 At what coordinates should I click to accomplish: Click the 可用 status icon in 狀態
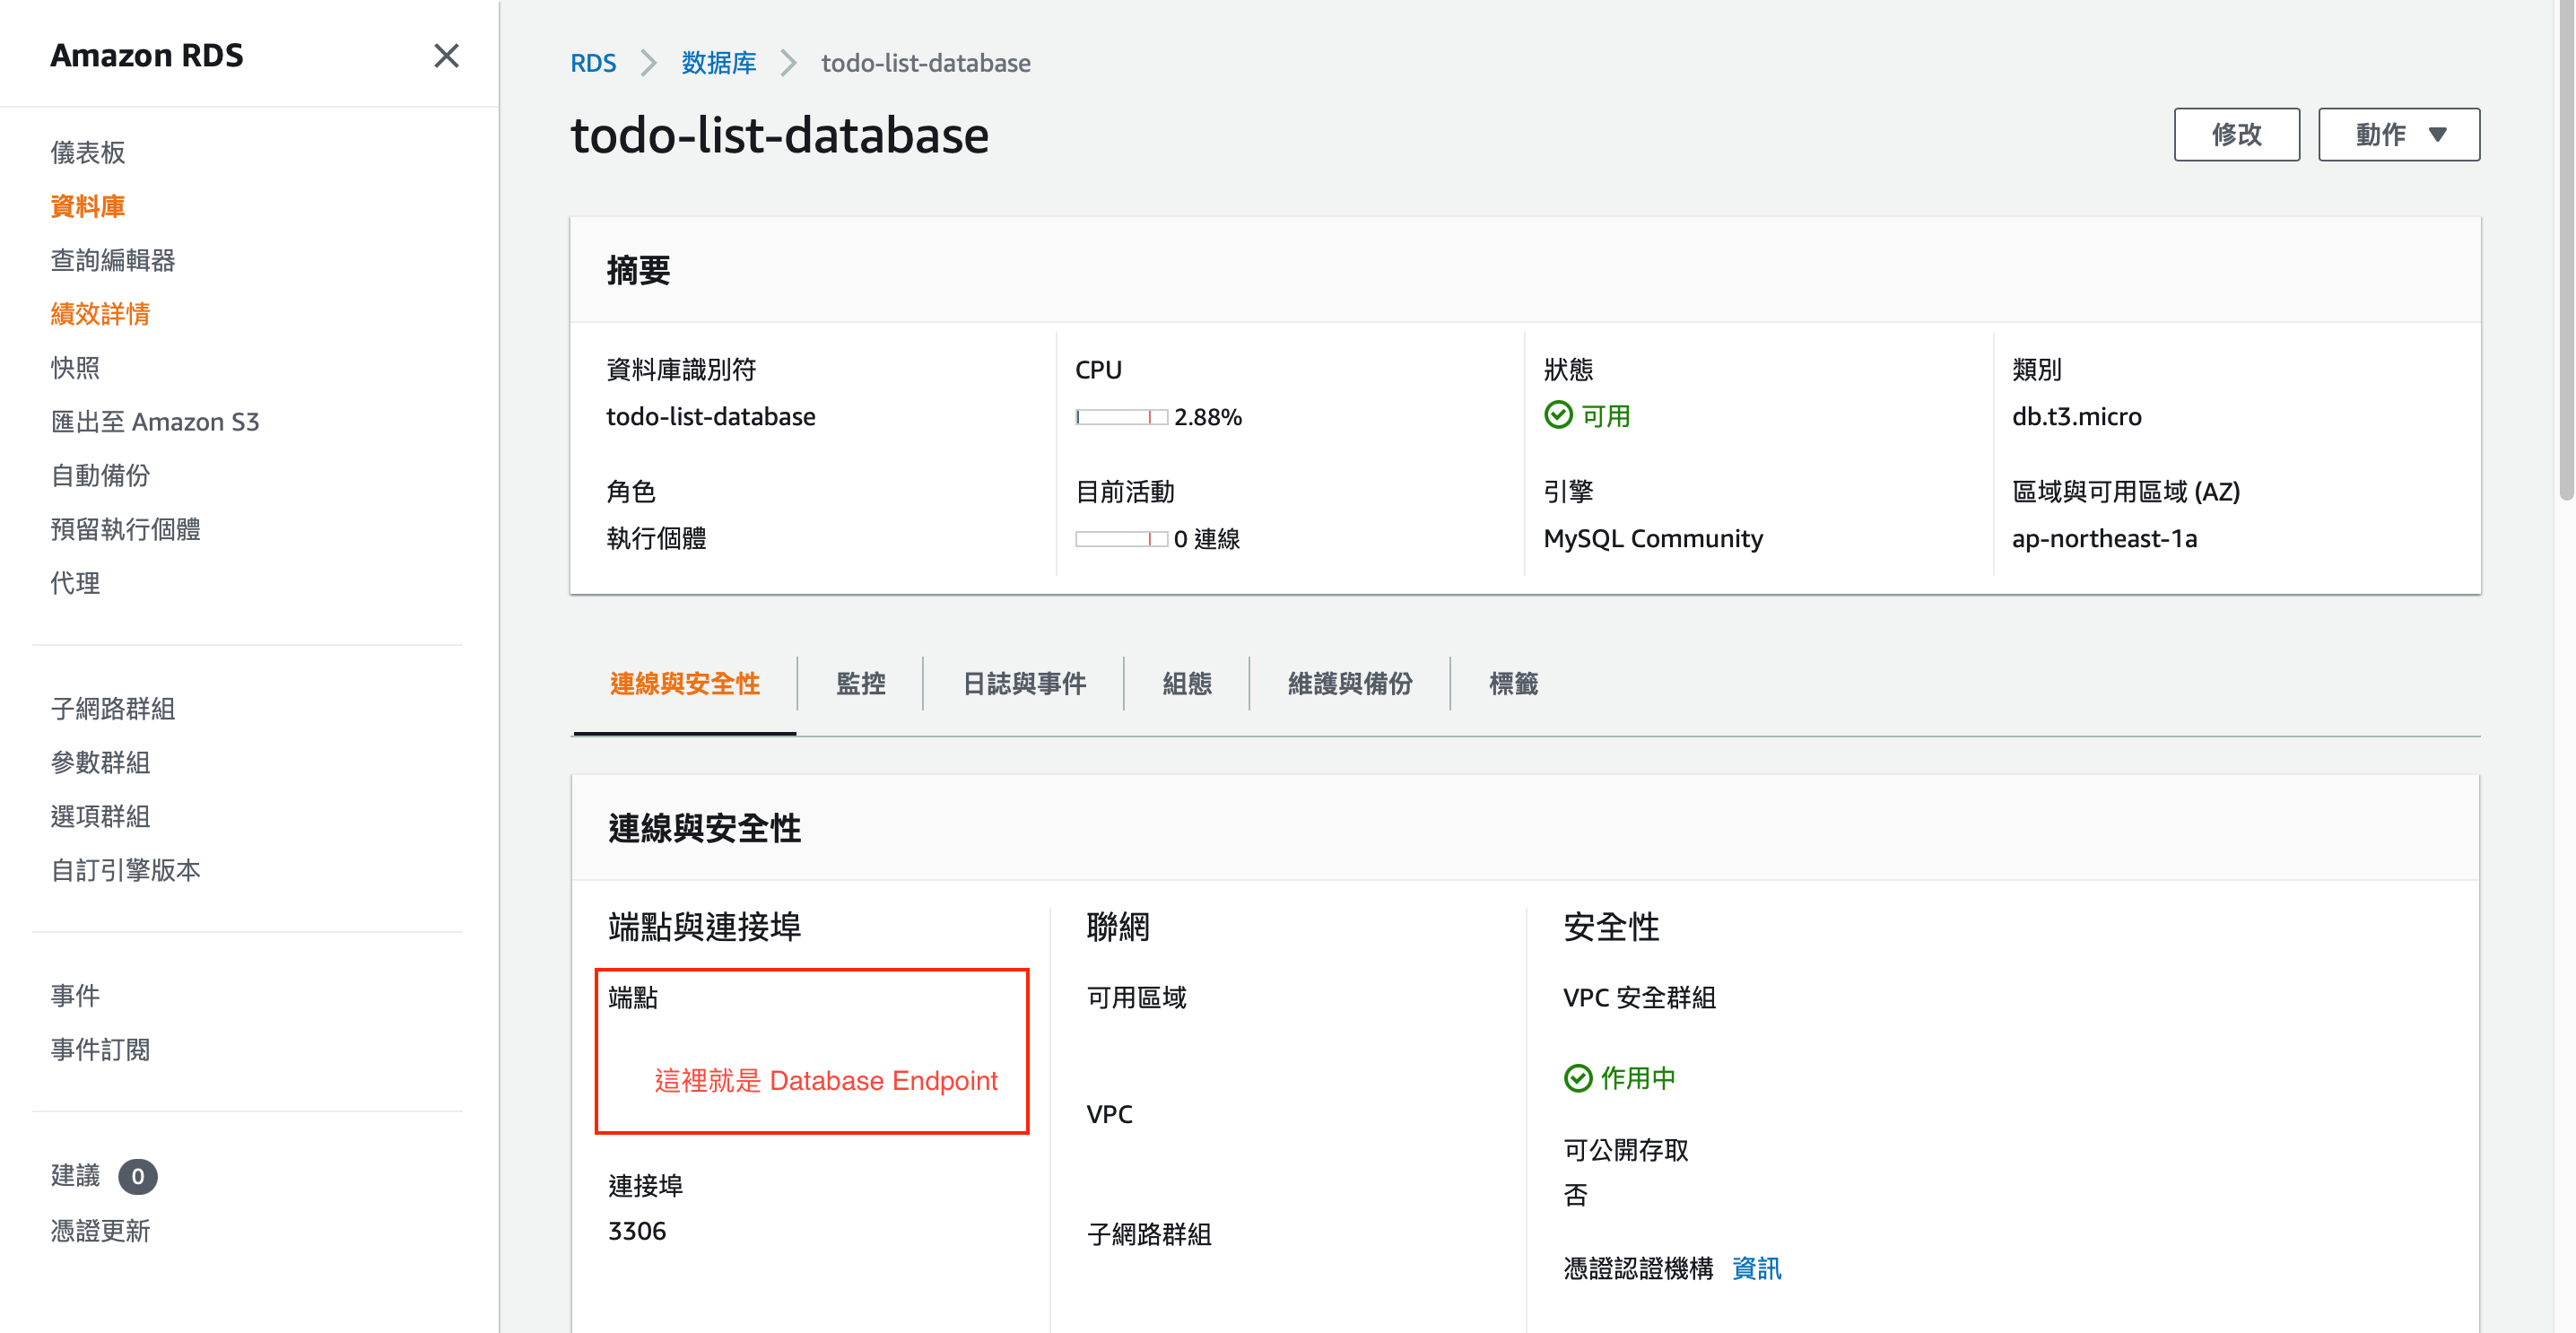[1558, 414]
